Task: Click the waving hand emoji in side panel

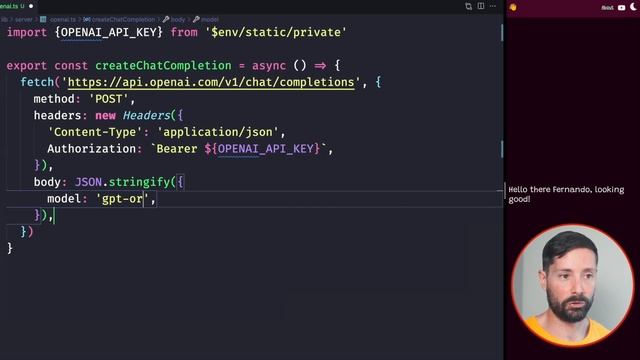Action: point(513,7)
